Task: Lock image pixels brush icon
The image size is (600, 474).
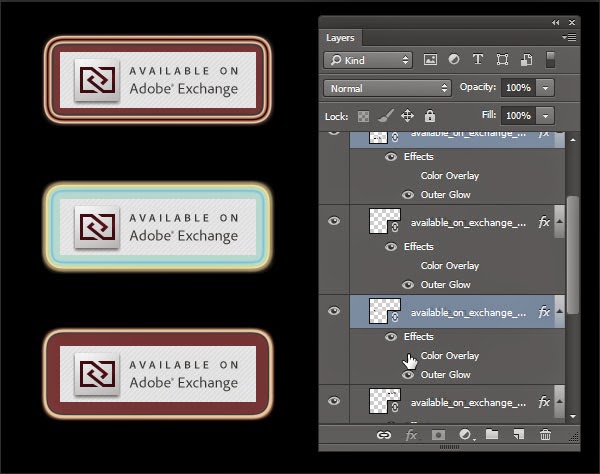Action: (x=385, y=116)
